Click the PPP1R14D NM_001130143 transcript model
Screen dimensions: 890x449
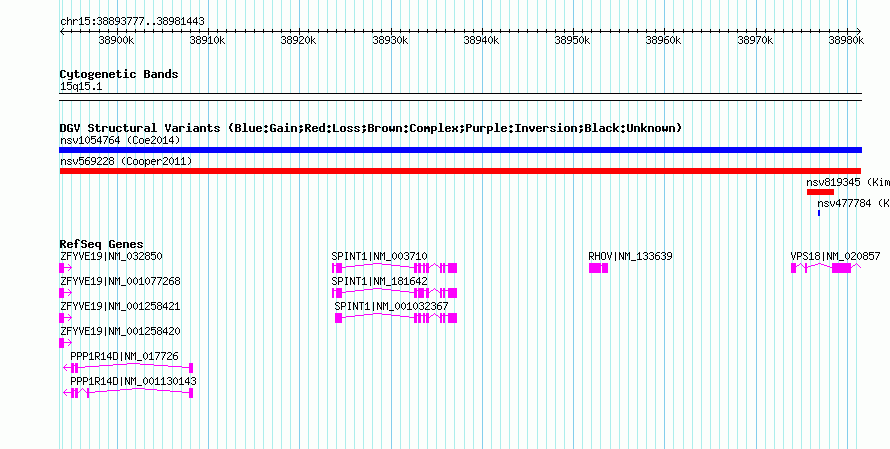(129, 393)
